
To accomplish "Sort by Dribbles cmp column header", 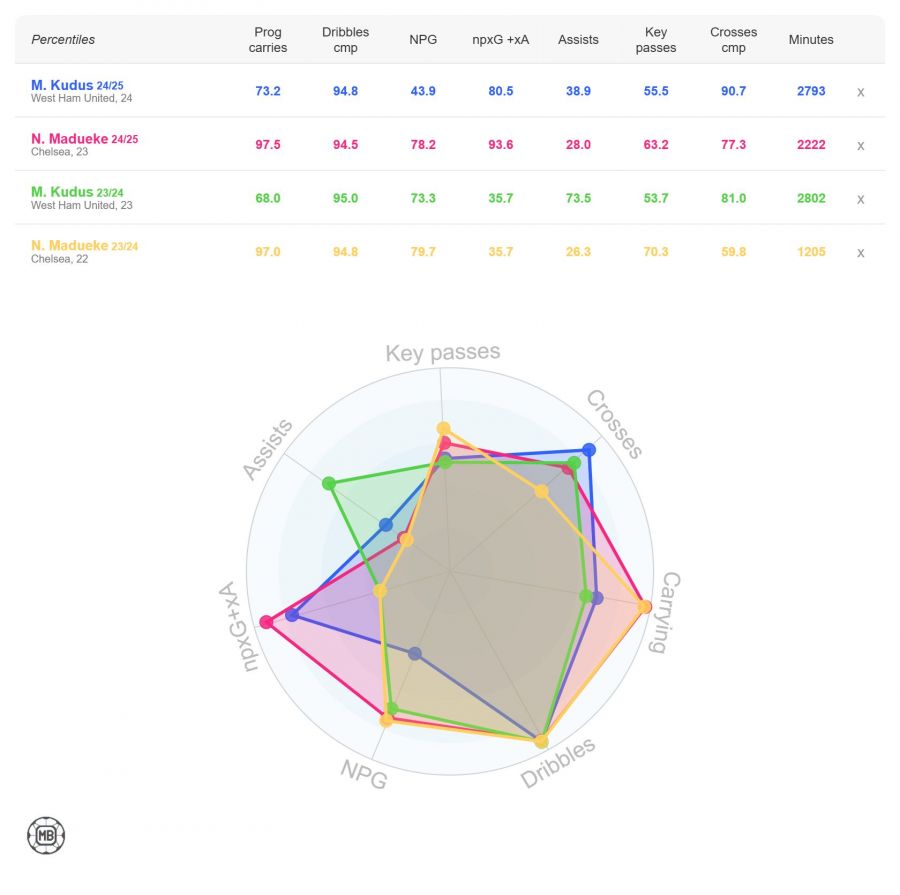I will [x=346, y=40].
